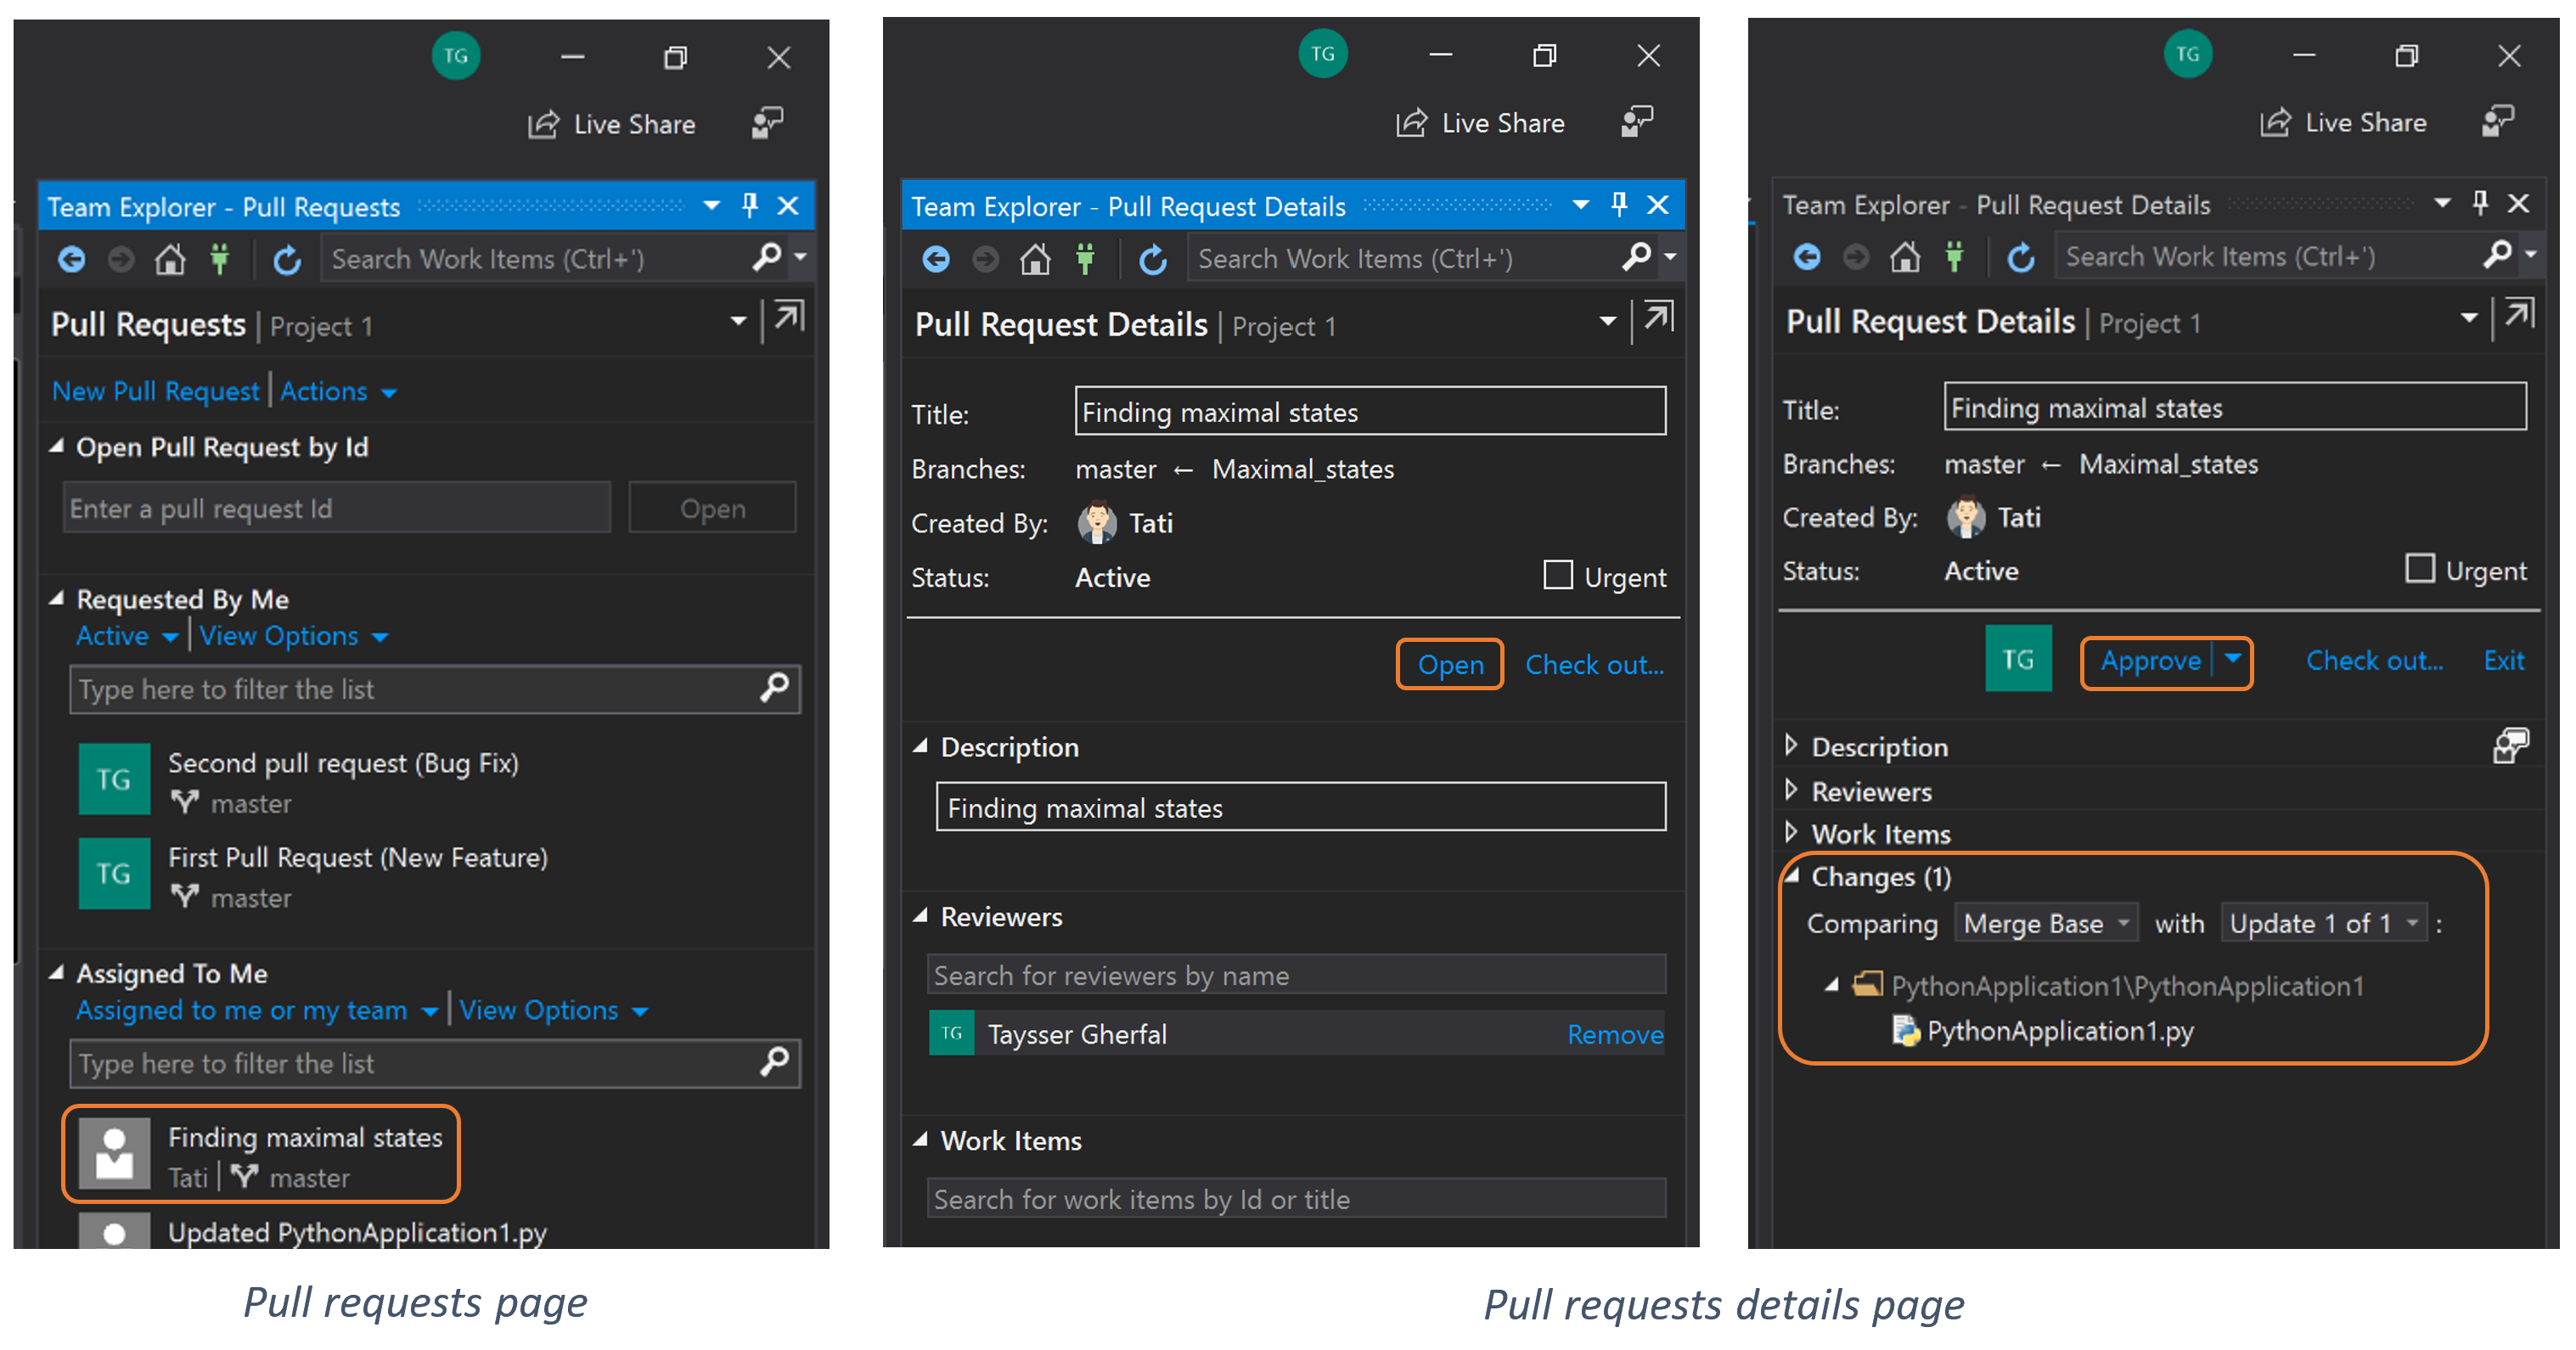Click the New Pull Request link
The image size is (2576, 1350).
click(155, 391)
